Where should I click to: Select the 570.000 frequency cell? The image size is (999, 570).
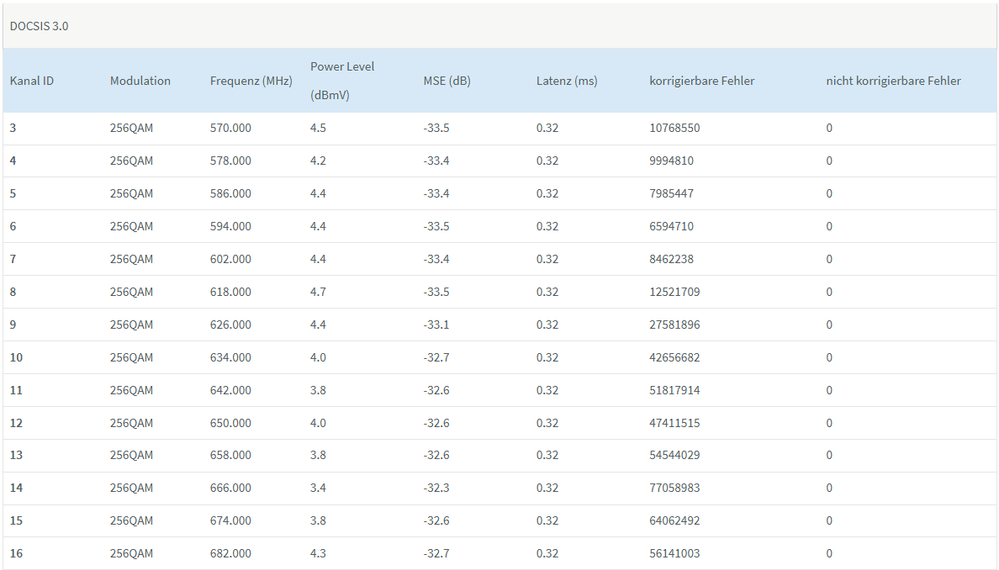click(x=230, y=128)
